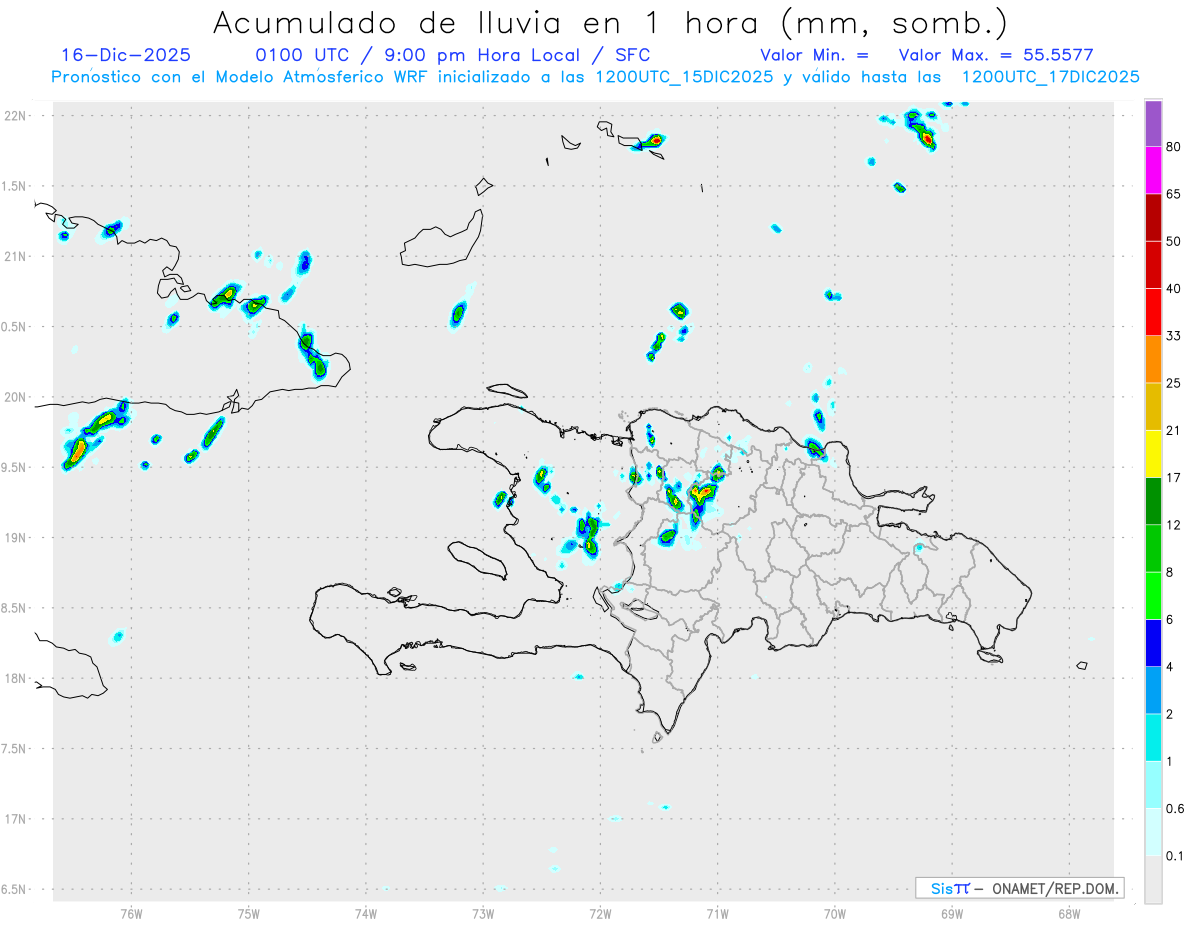Viewport: 1200px width, 927px height.
Task: Choose the cyan legend segment between 1 and 2
Action: [1153, 737]
